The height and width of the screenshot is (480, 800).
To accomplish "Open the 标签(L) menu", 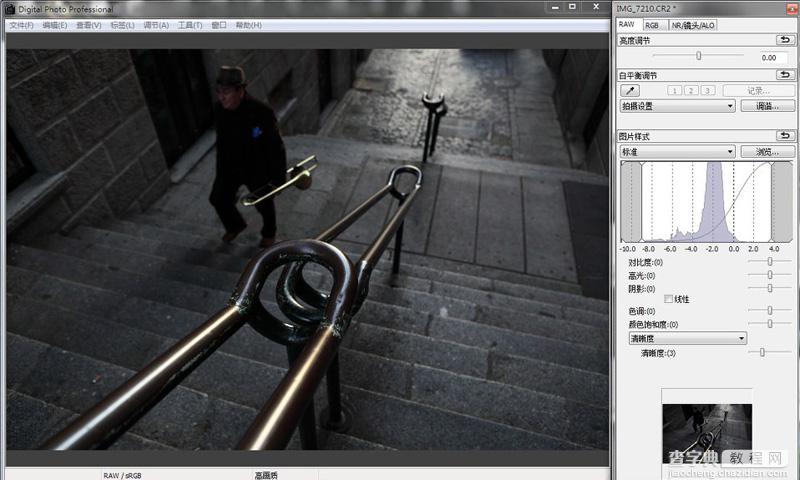I will (122, 25).
